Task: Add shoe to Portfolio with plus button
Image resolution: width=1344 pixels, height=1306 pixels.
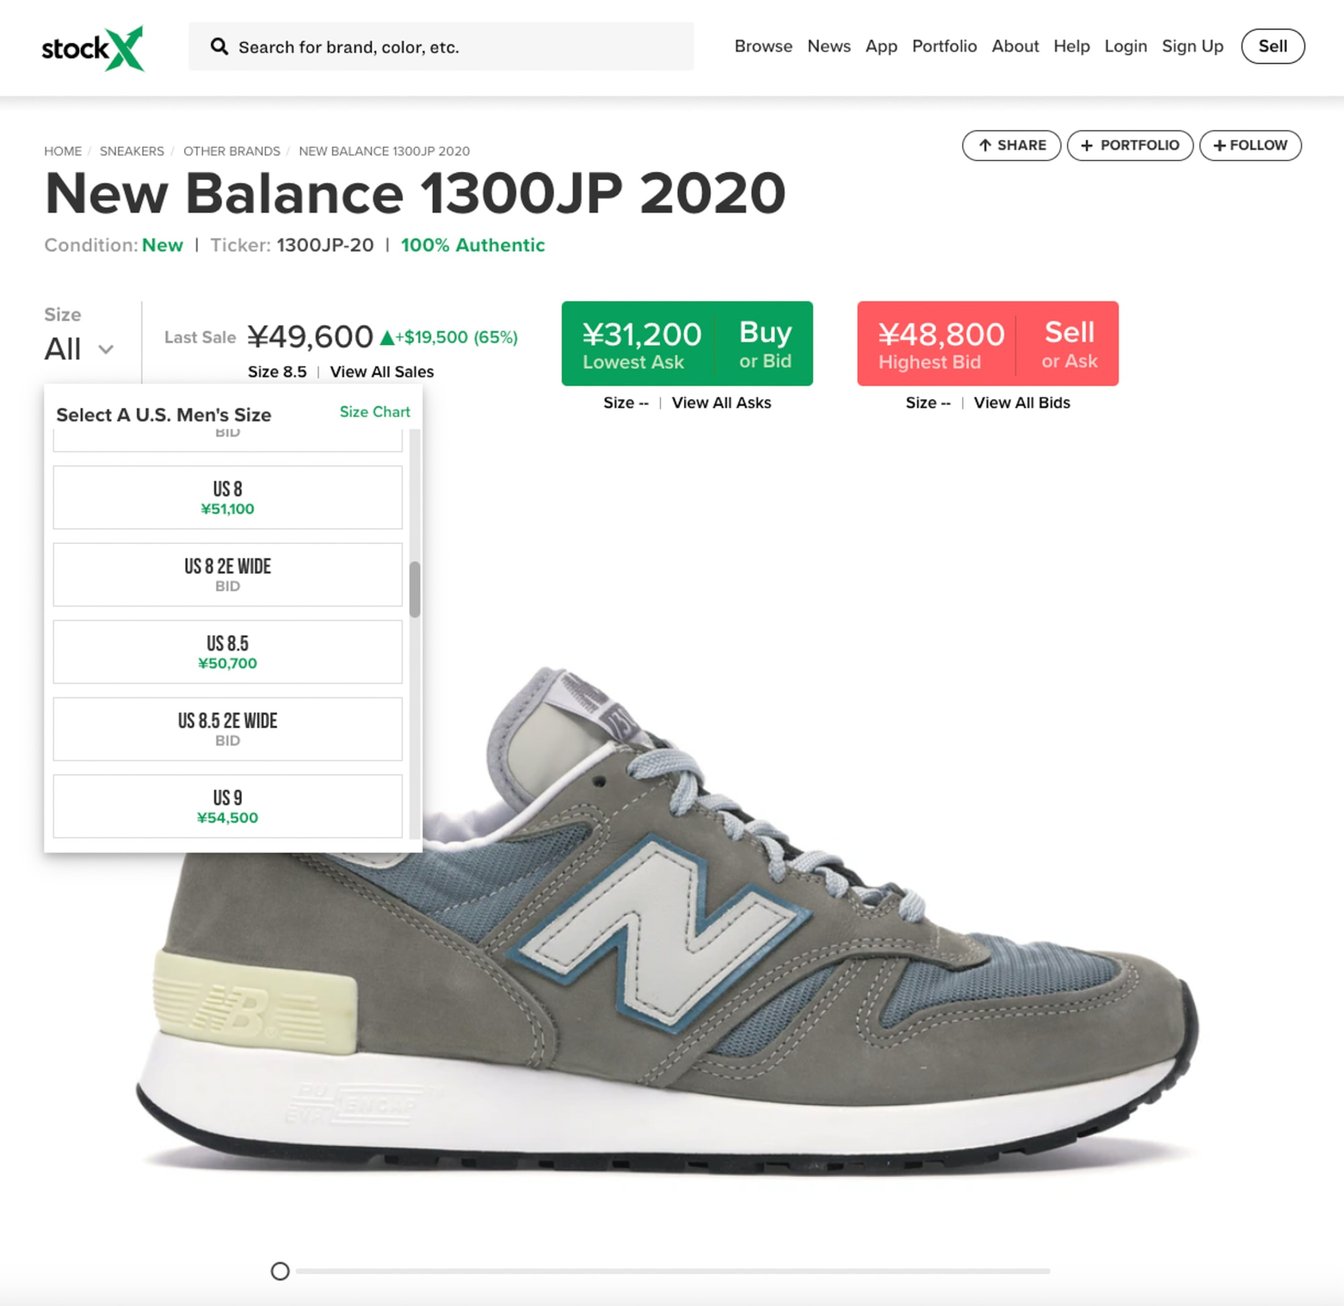Action: pyautogui.click(x=1130, y=145)
